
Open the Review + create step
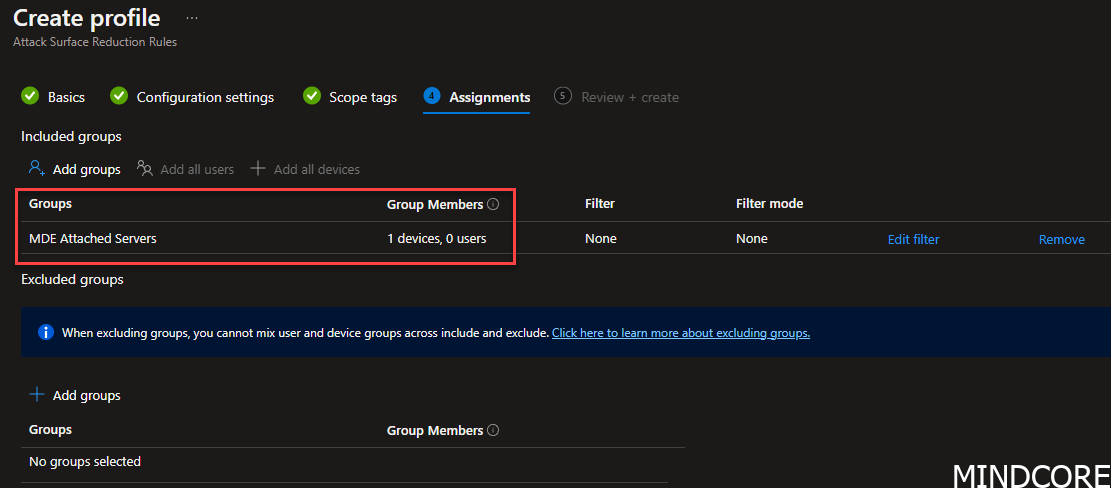click(630, 97)
